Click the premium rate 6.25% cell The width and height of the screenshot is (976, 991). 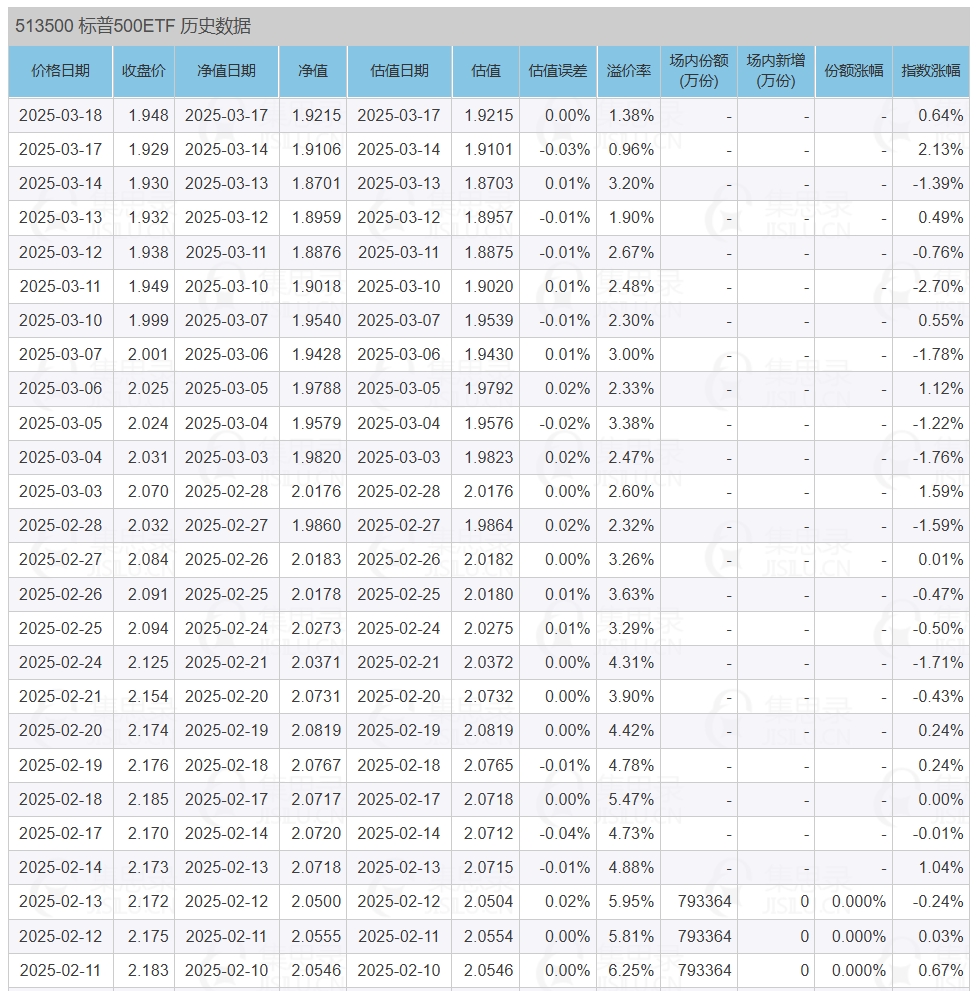click(x=630, y=970)
